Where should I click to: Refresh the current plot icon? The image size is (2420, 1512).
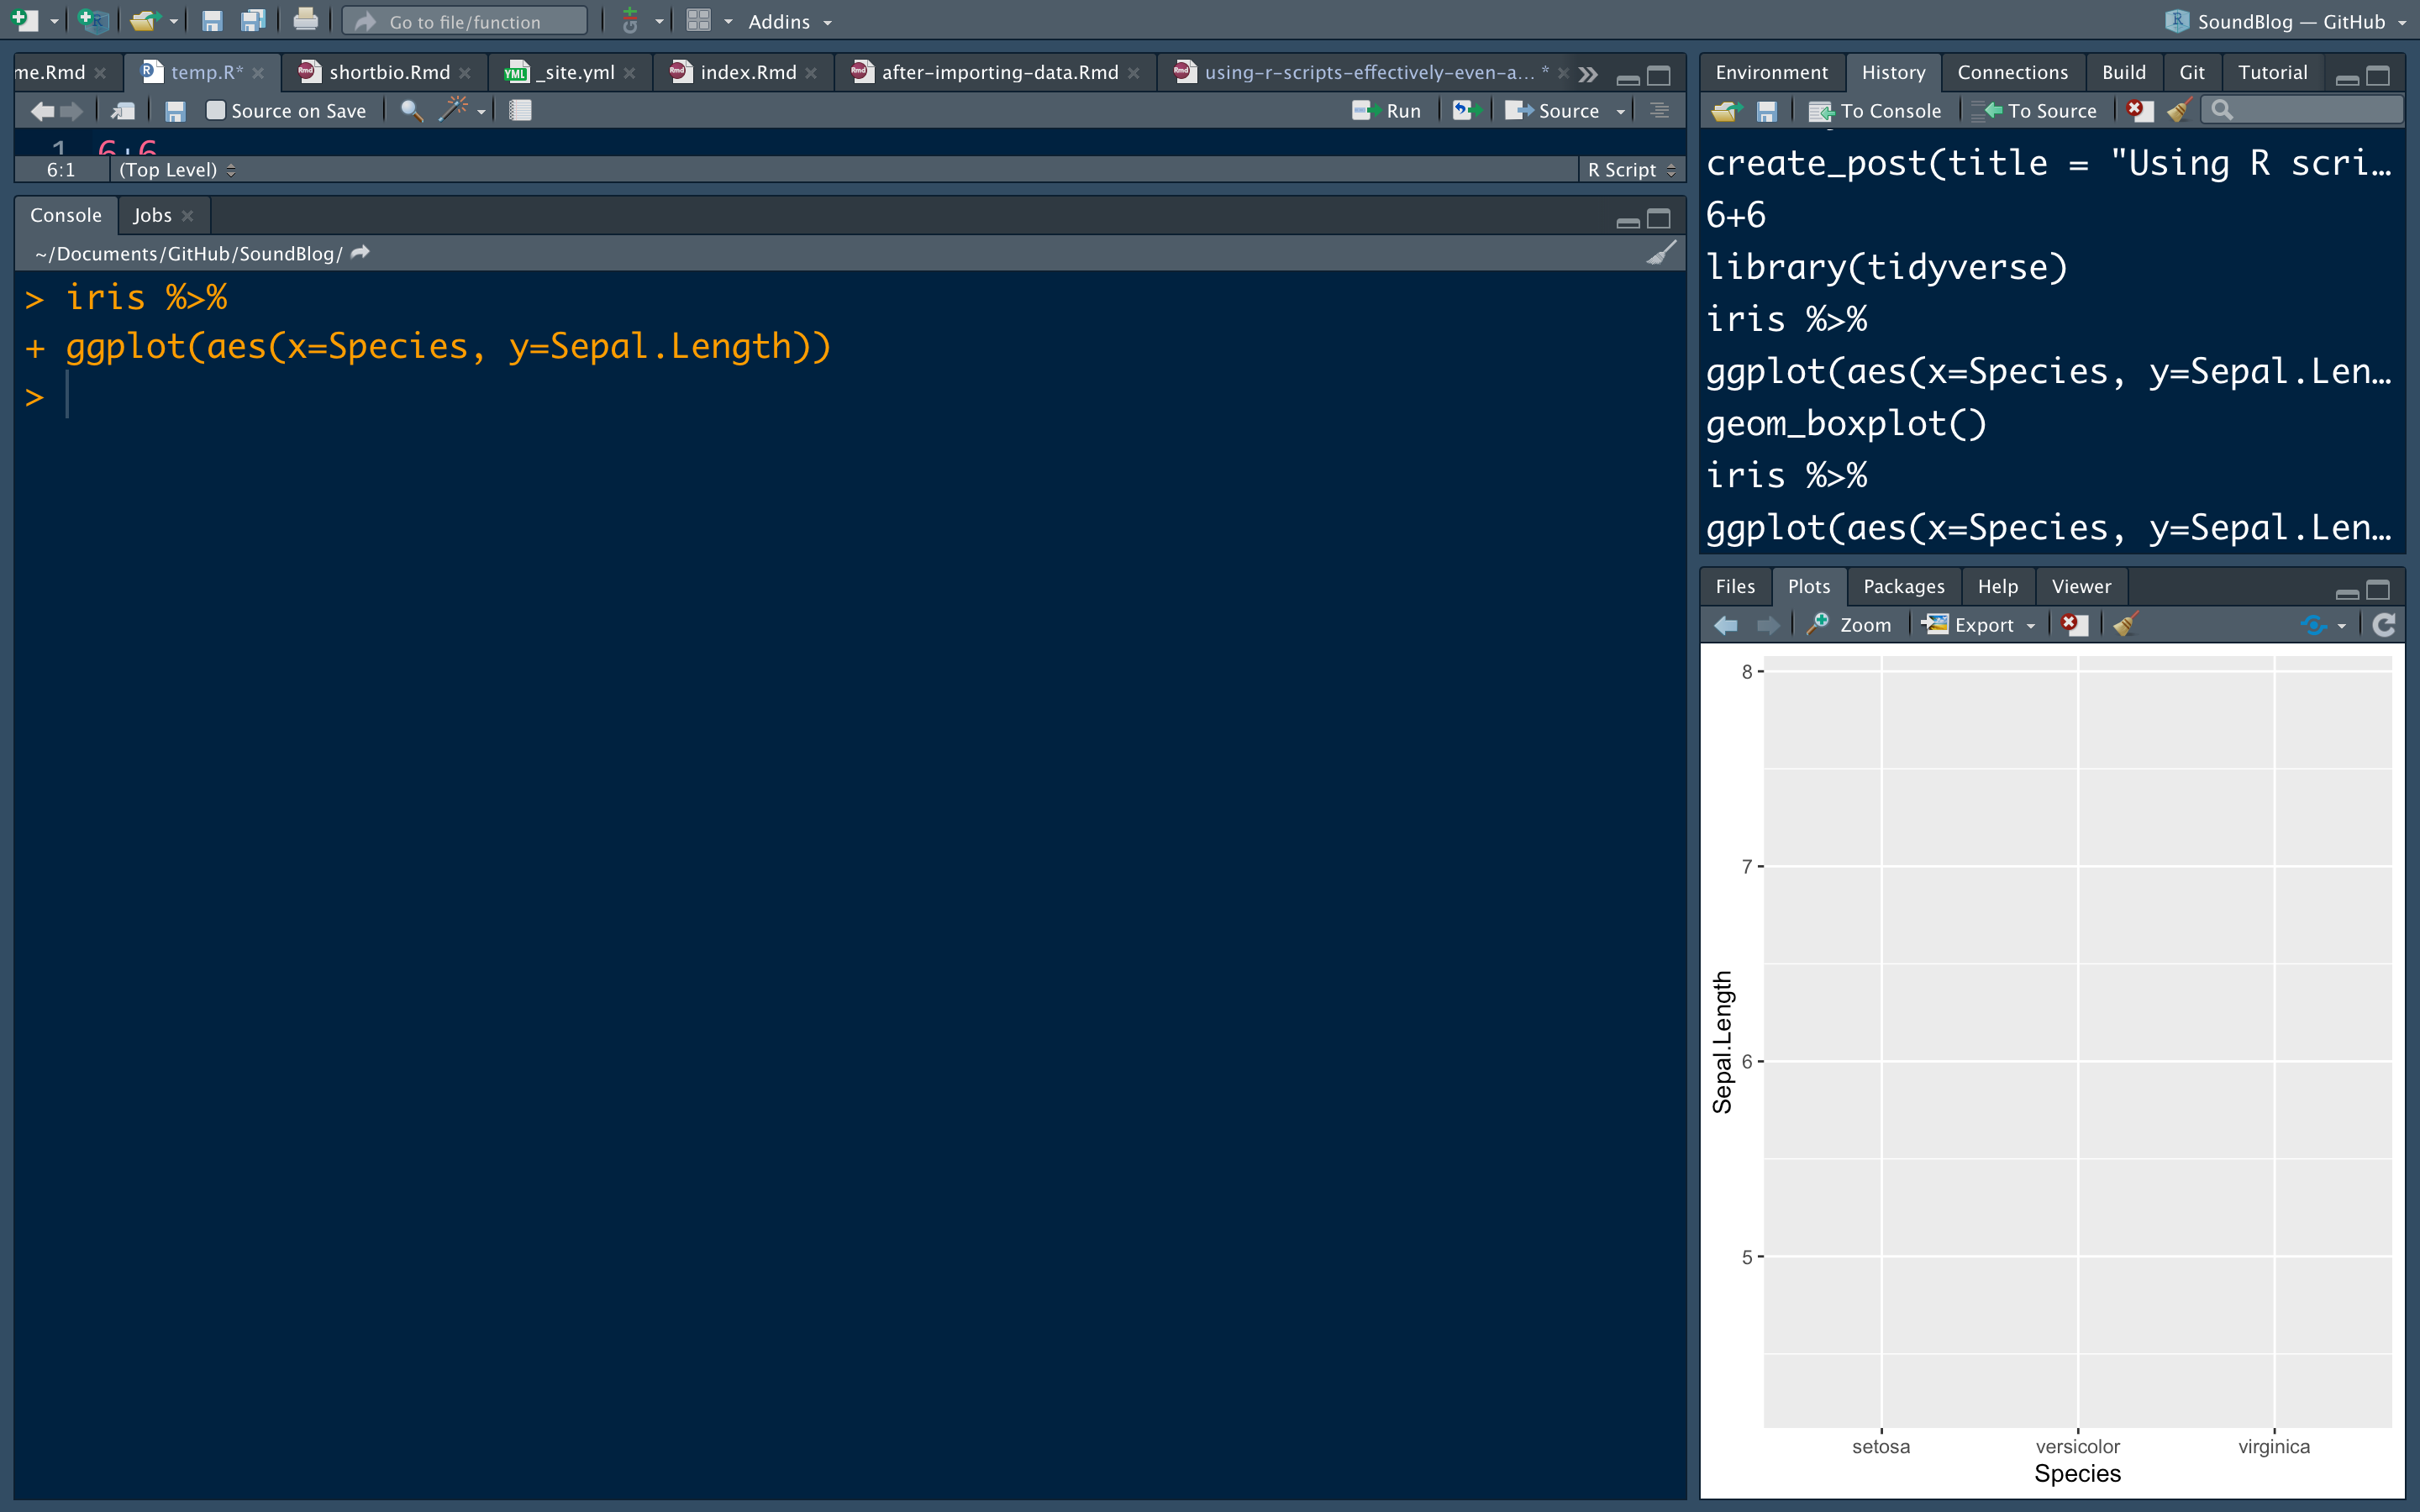(x=2384, y=625)
